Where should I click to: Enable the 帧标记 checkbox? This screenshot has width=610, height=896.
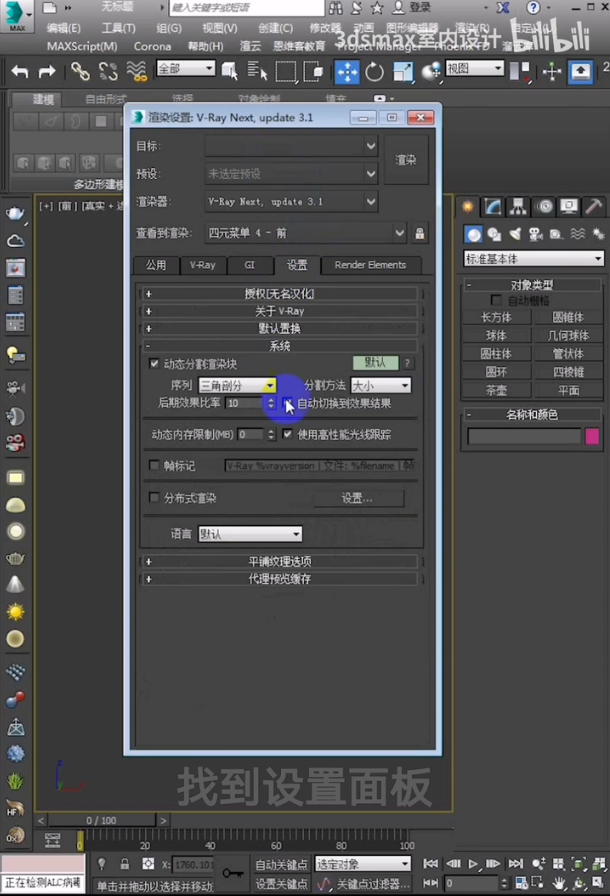click(x=154, y=466)
